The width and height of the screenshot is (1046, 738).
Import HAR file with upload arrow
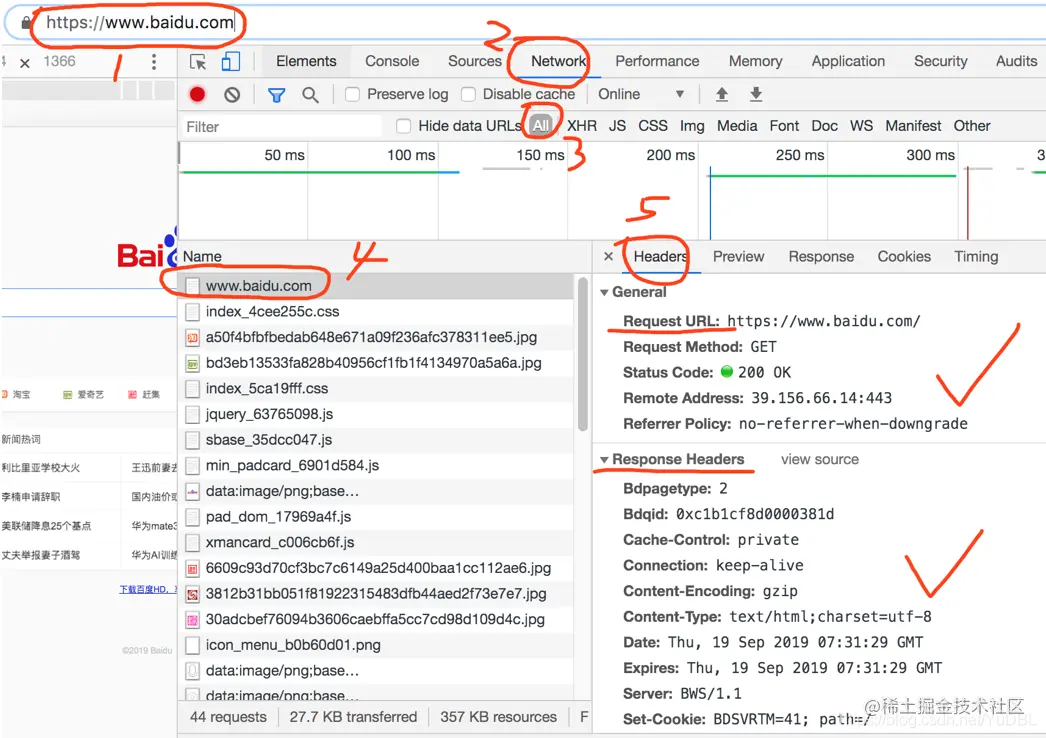[x=722, y=94]
